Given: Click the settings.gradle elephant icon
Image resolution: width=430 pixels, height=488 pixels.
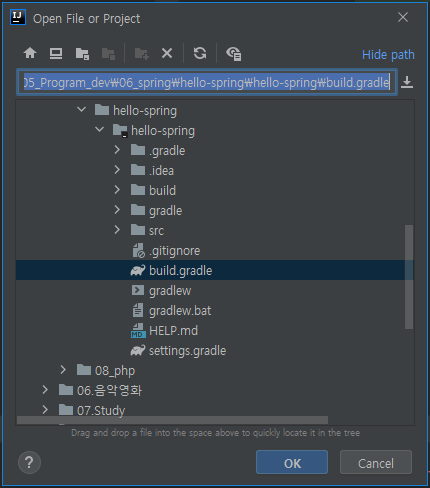Looking at the screenshot, I should click(x=138, y=350).
